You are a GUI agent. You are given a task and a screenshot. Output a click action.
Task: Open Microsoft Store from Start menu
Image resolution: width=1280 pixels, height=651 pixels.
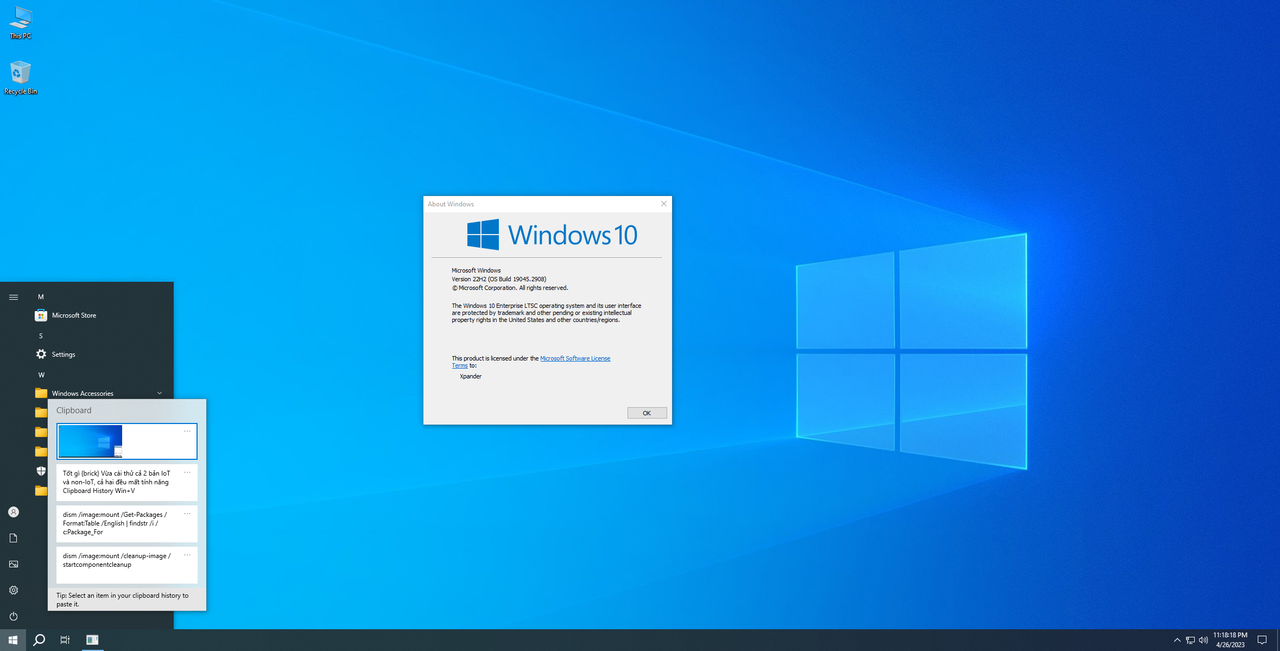pos(100,315)
